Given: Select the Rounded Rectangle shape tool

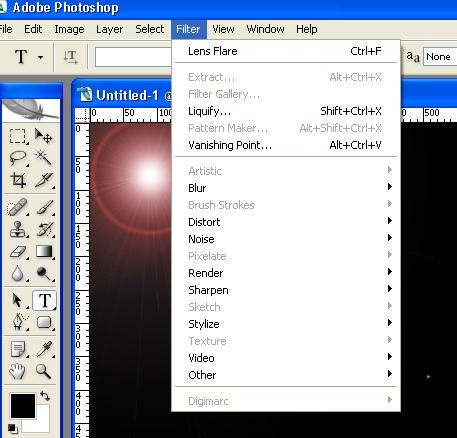Looking at the screenshot, I should pyautogui.click(x=44, y=322).
